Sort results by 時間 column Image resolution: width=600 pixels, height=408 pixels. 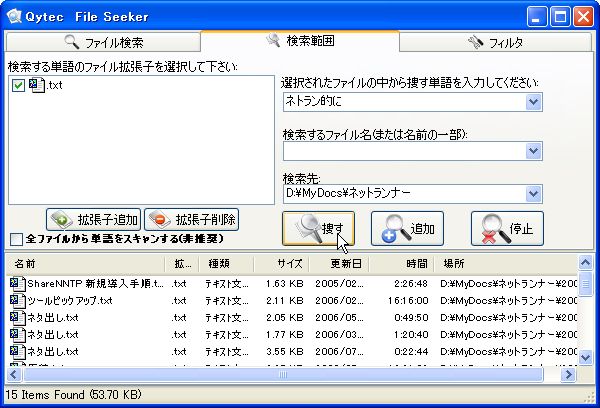401,264
